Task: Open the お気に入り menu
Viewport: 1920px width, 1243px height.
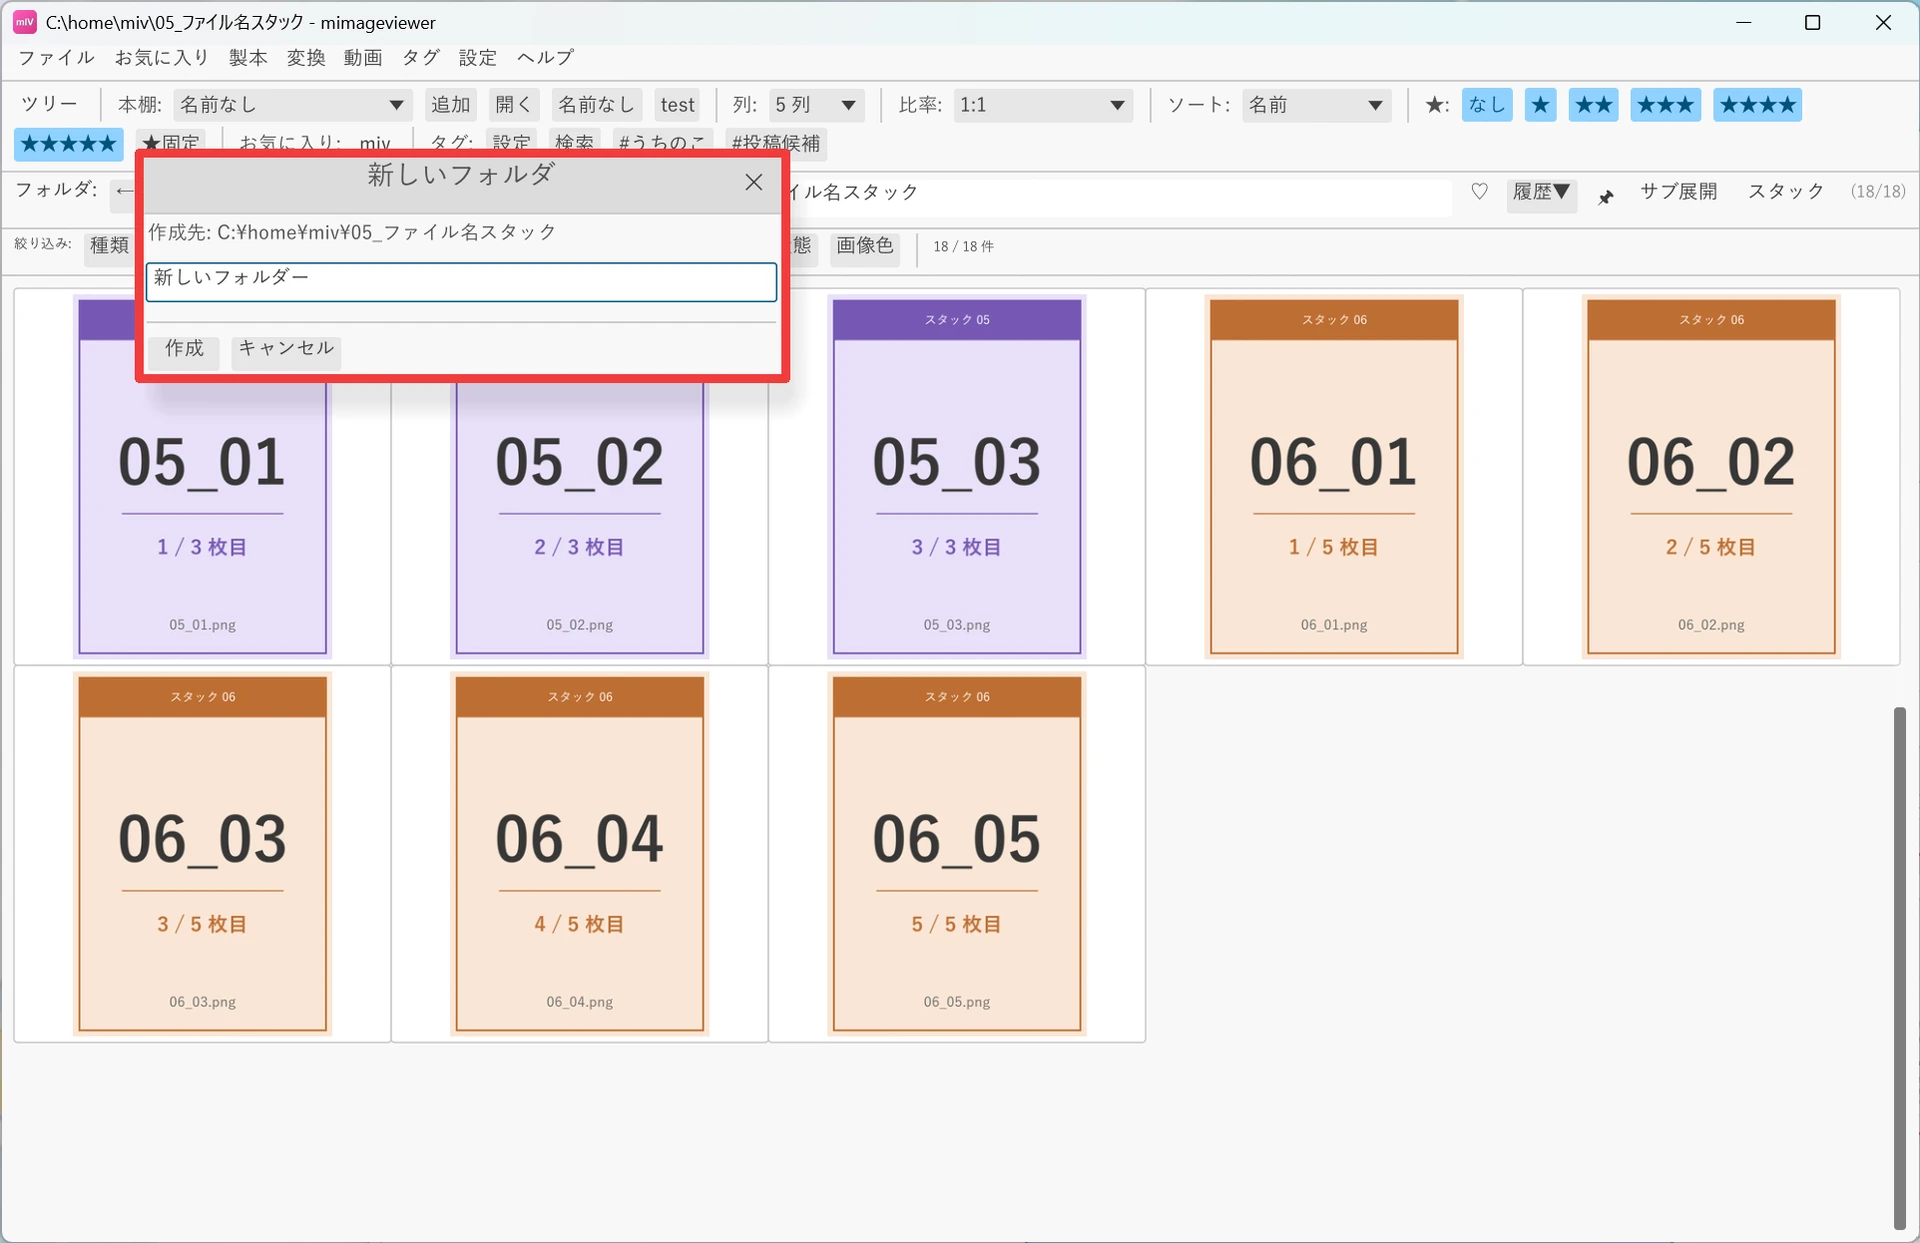Action: pyautogui.click(x=162, y=58)
